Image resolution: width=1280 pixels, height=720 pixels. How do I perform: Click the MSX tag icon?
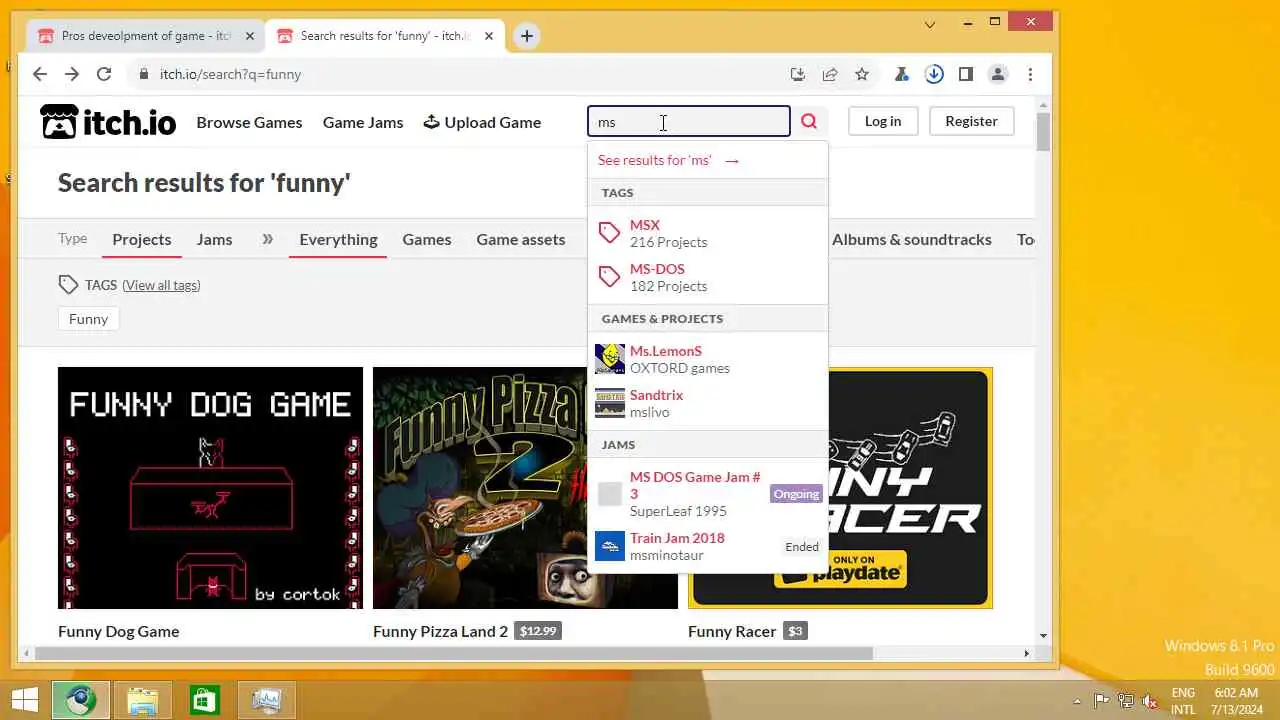click(x=609, y=233)
